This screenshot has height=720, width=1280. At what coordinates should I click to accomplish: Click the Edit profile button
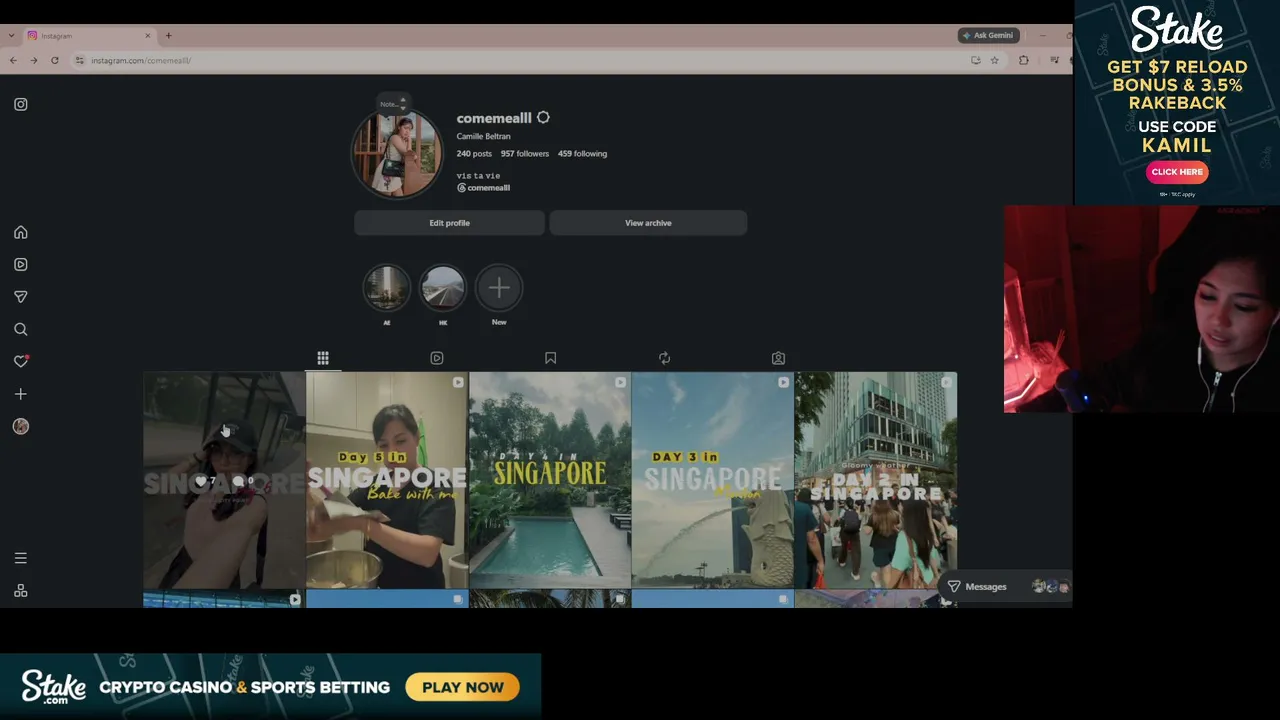click(449, 223)
